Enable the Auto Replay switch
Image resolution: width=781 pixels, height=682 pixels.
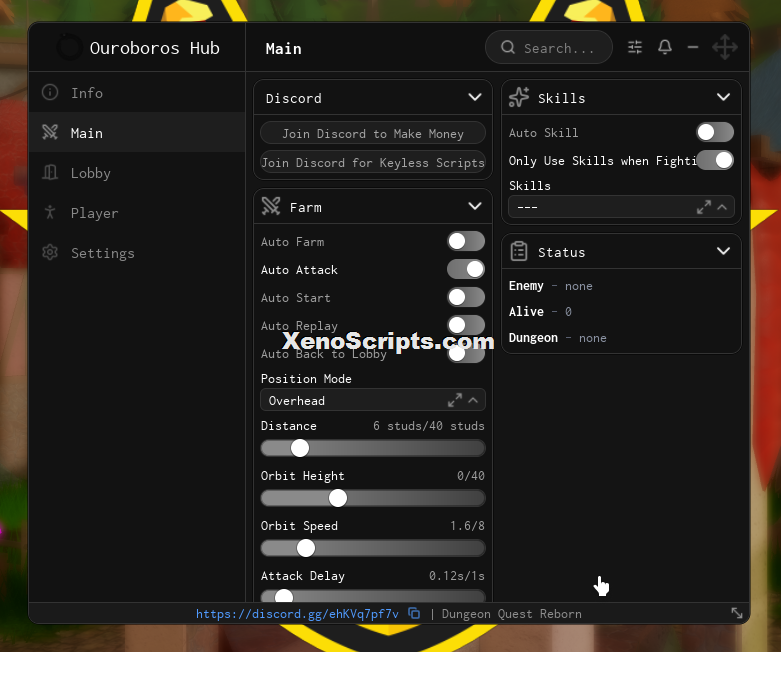pyautogui.click(x=466, y=325)
